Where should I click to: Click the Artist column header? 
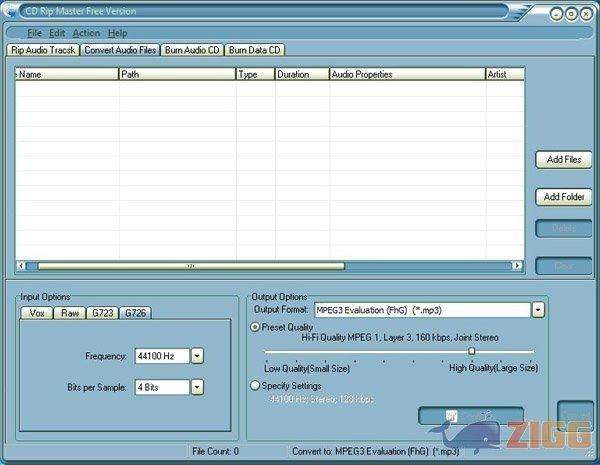click(x=505, y=74)
